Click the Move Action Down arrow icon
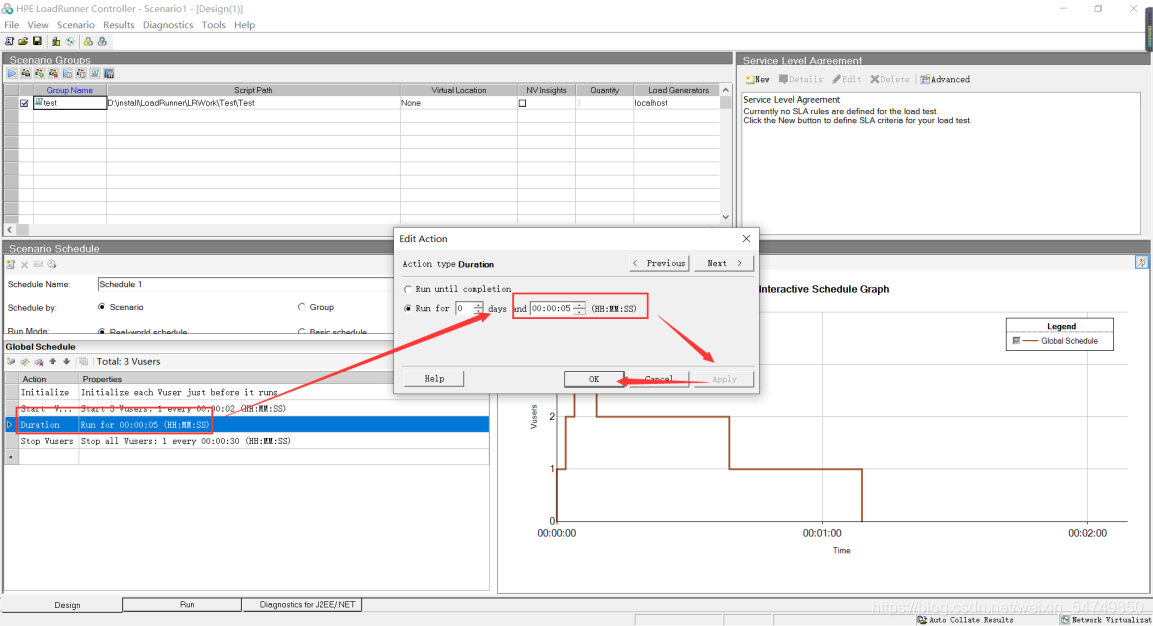Screen dimensions: 1153x626 coord(66,361)
